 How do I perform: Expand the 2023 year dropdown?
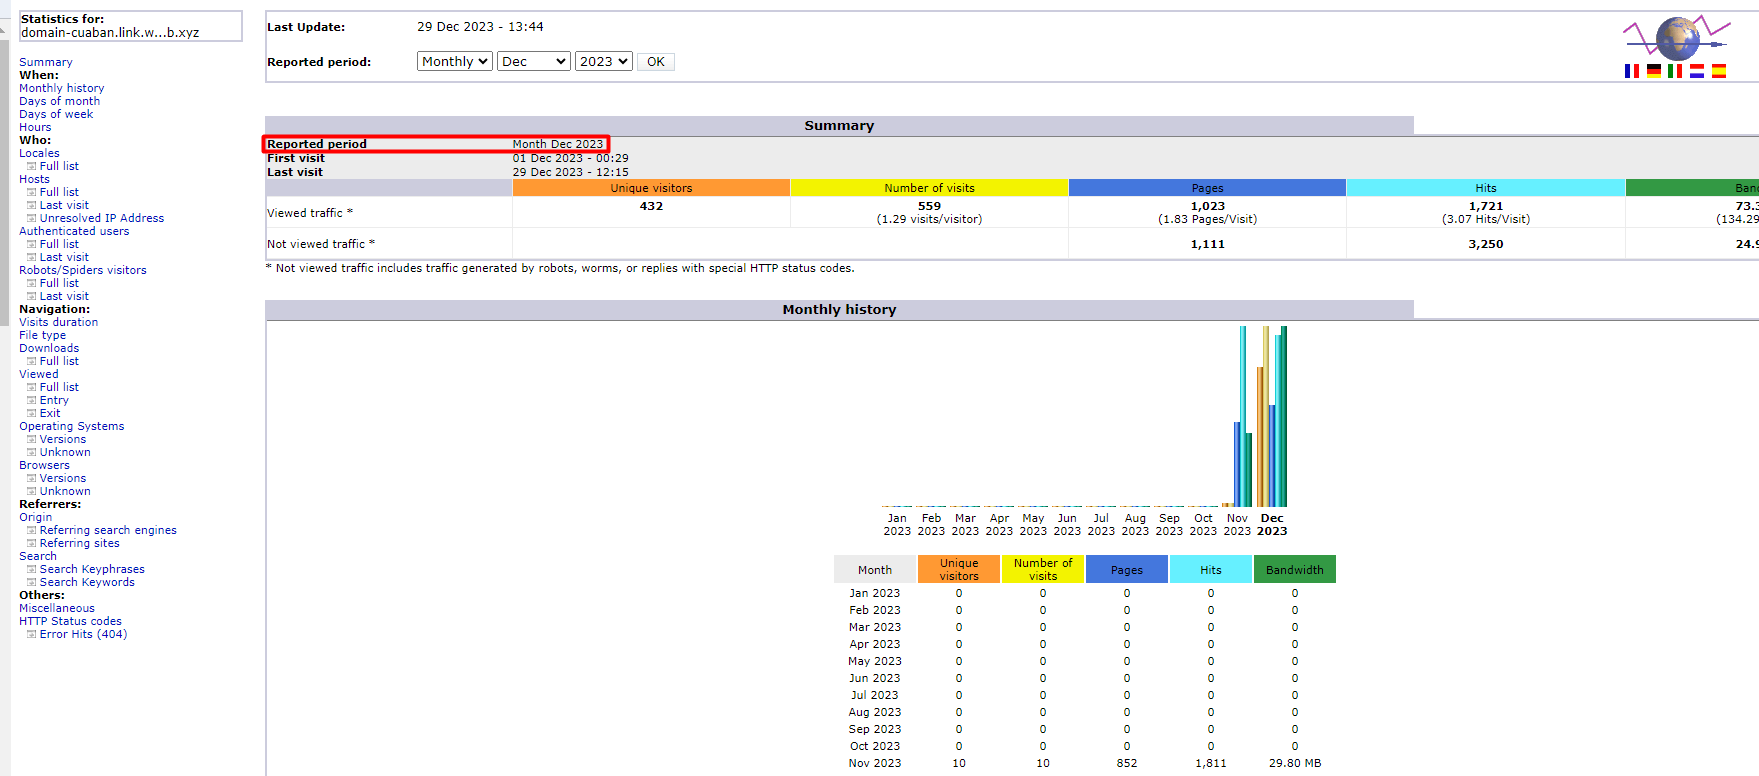(604, 61)
